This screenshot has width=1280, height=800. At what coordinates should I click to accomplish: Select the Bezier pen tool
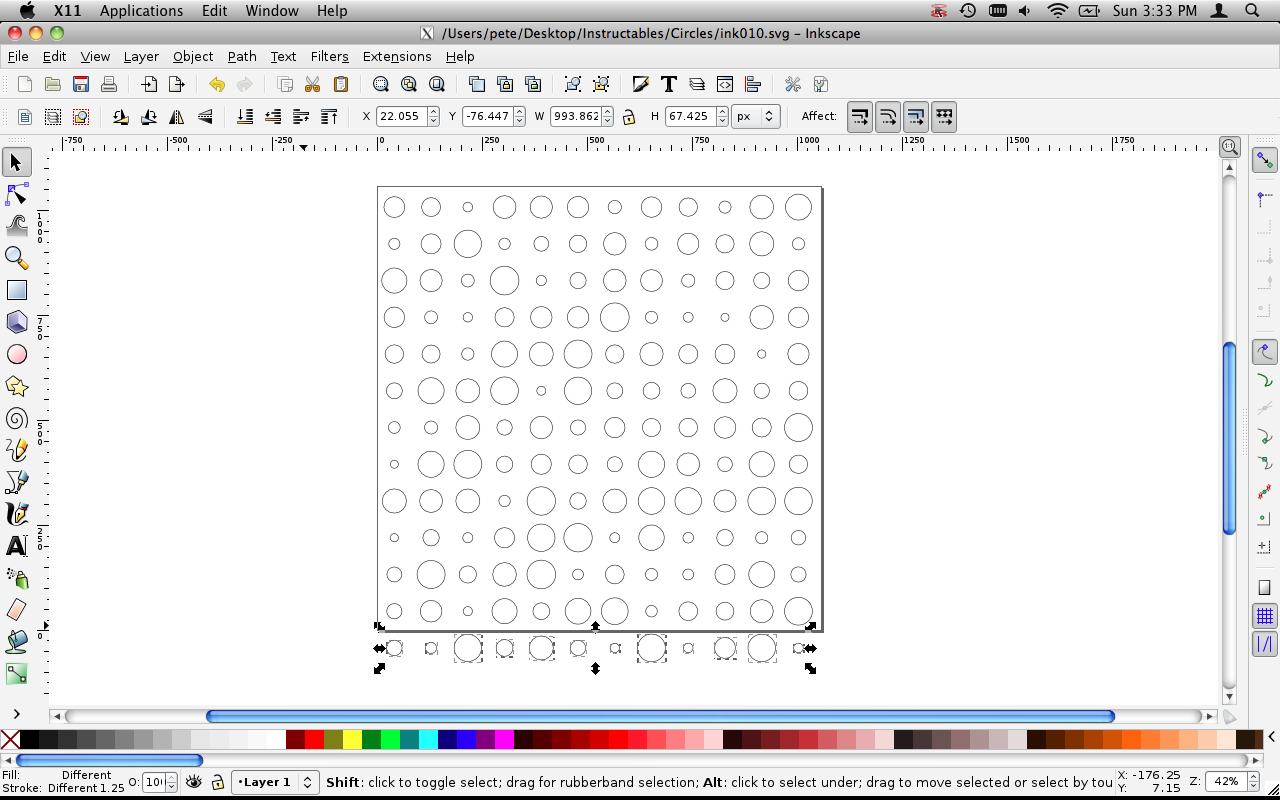(x=17, y=482)
